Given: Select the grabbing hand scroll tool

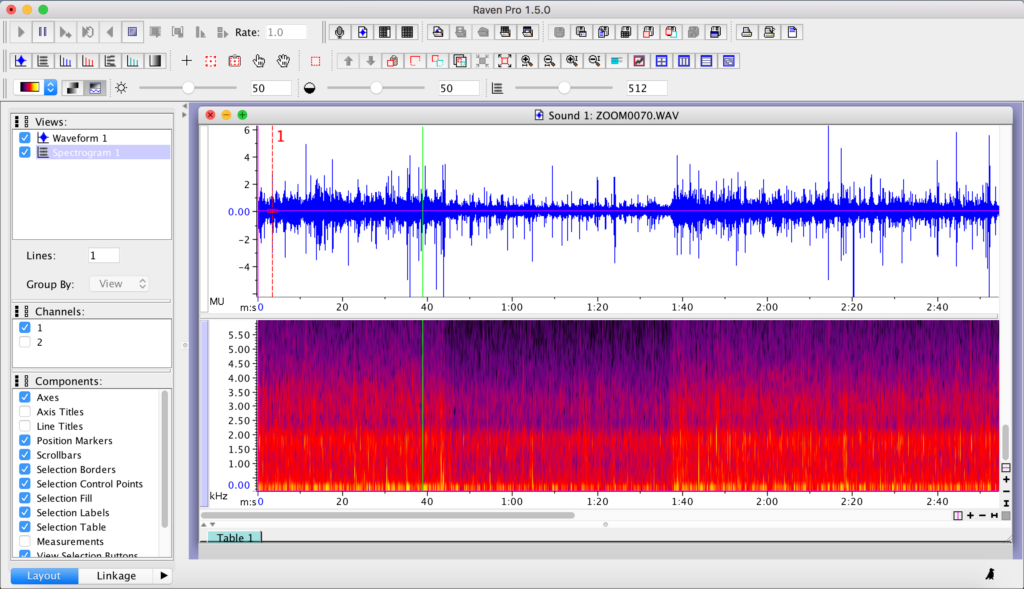Looking at the screenshot, I should click(x=283, y=61).
